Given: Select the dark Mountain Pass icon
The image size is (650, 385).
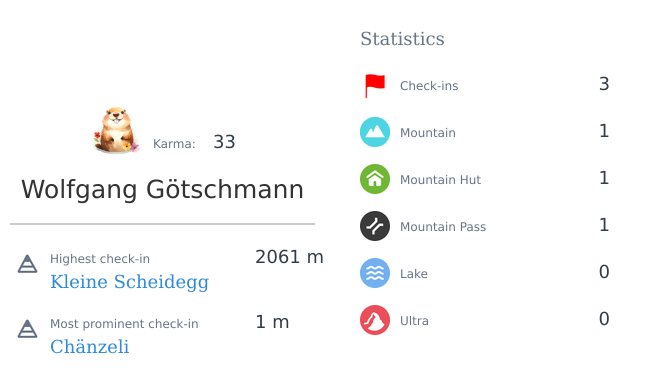Looking at the screenshot, I should [375, 226].
